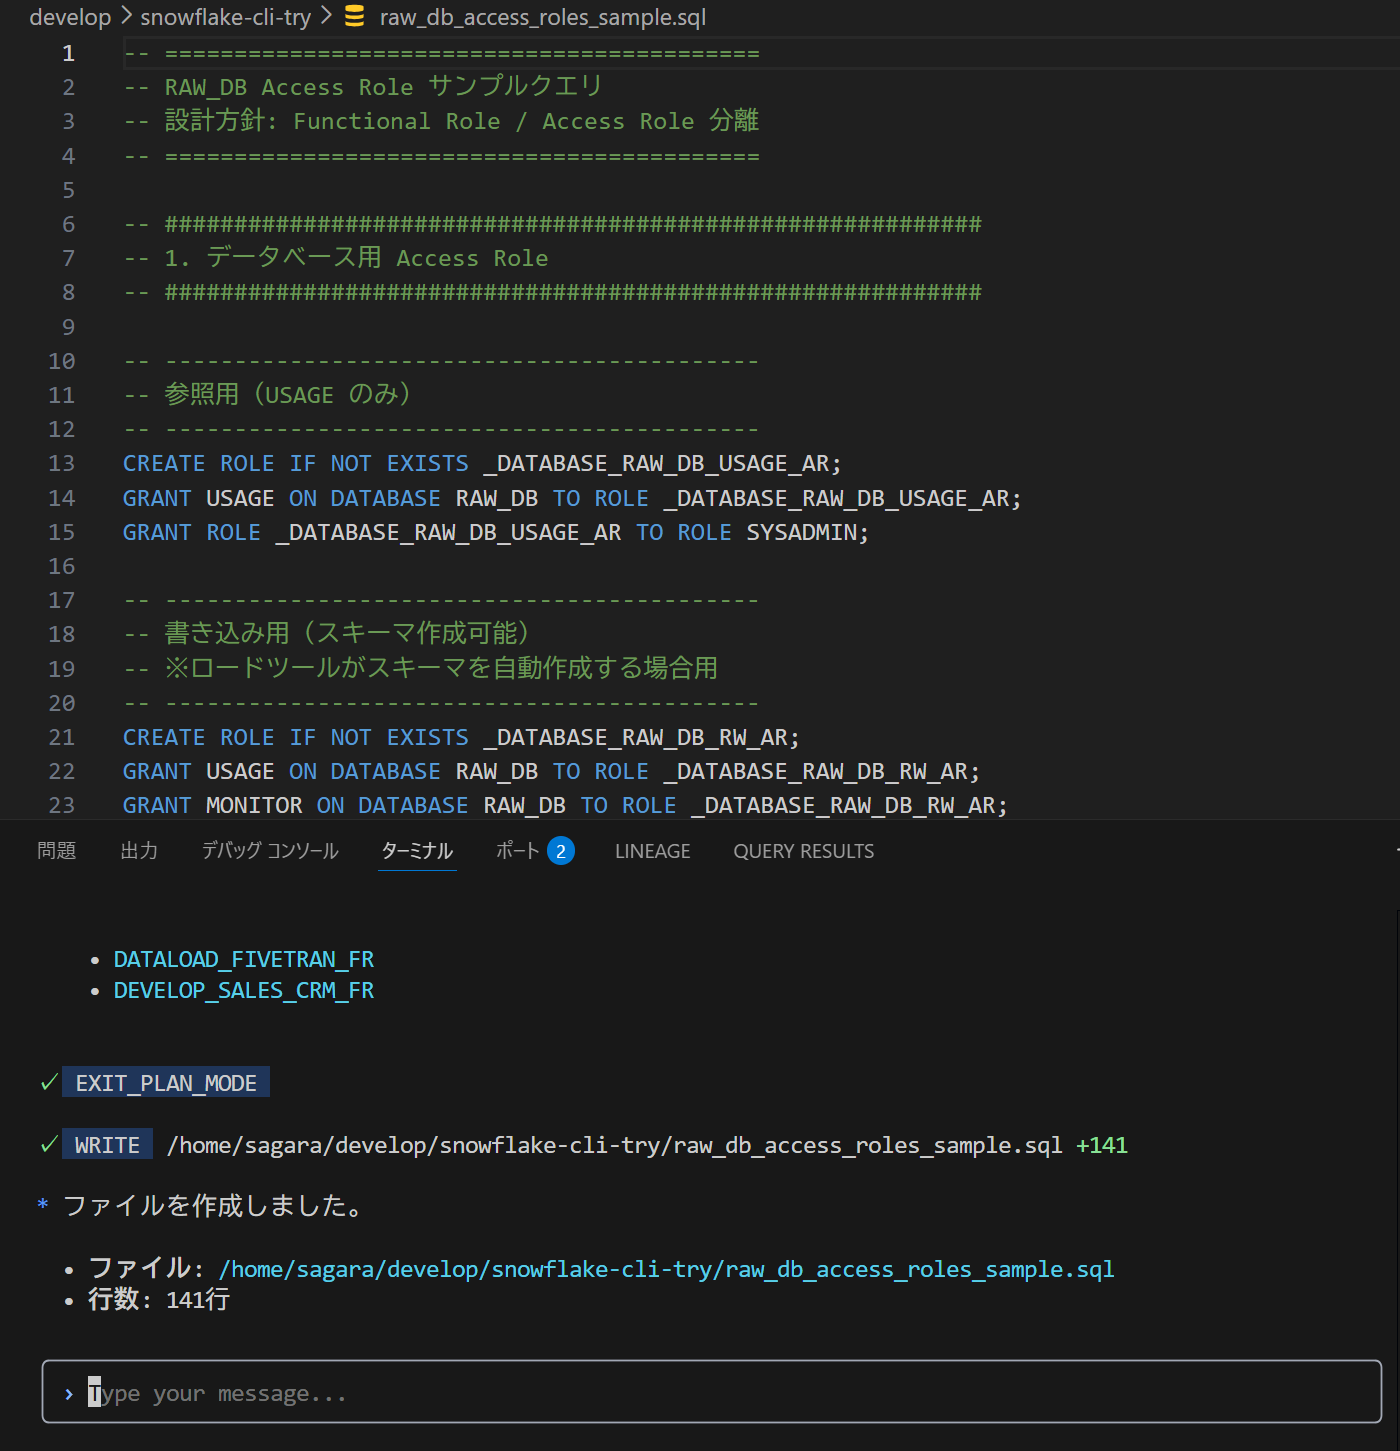The width and height of the screenshot is (1400, 1451).
Task: Click the ports count badge showing 2
Action: click(x=561, y=851)
